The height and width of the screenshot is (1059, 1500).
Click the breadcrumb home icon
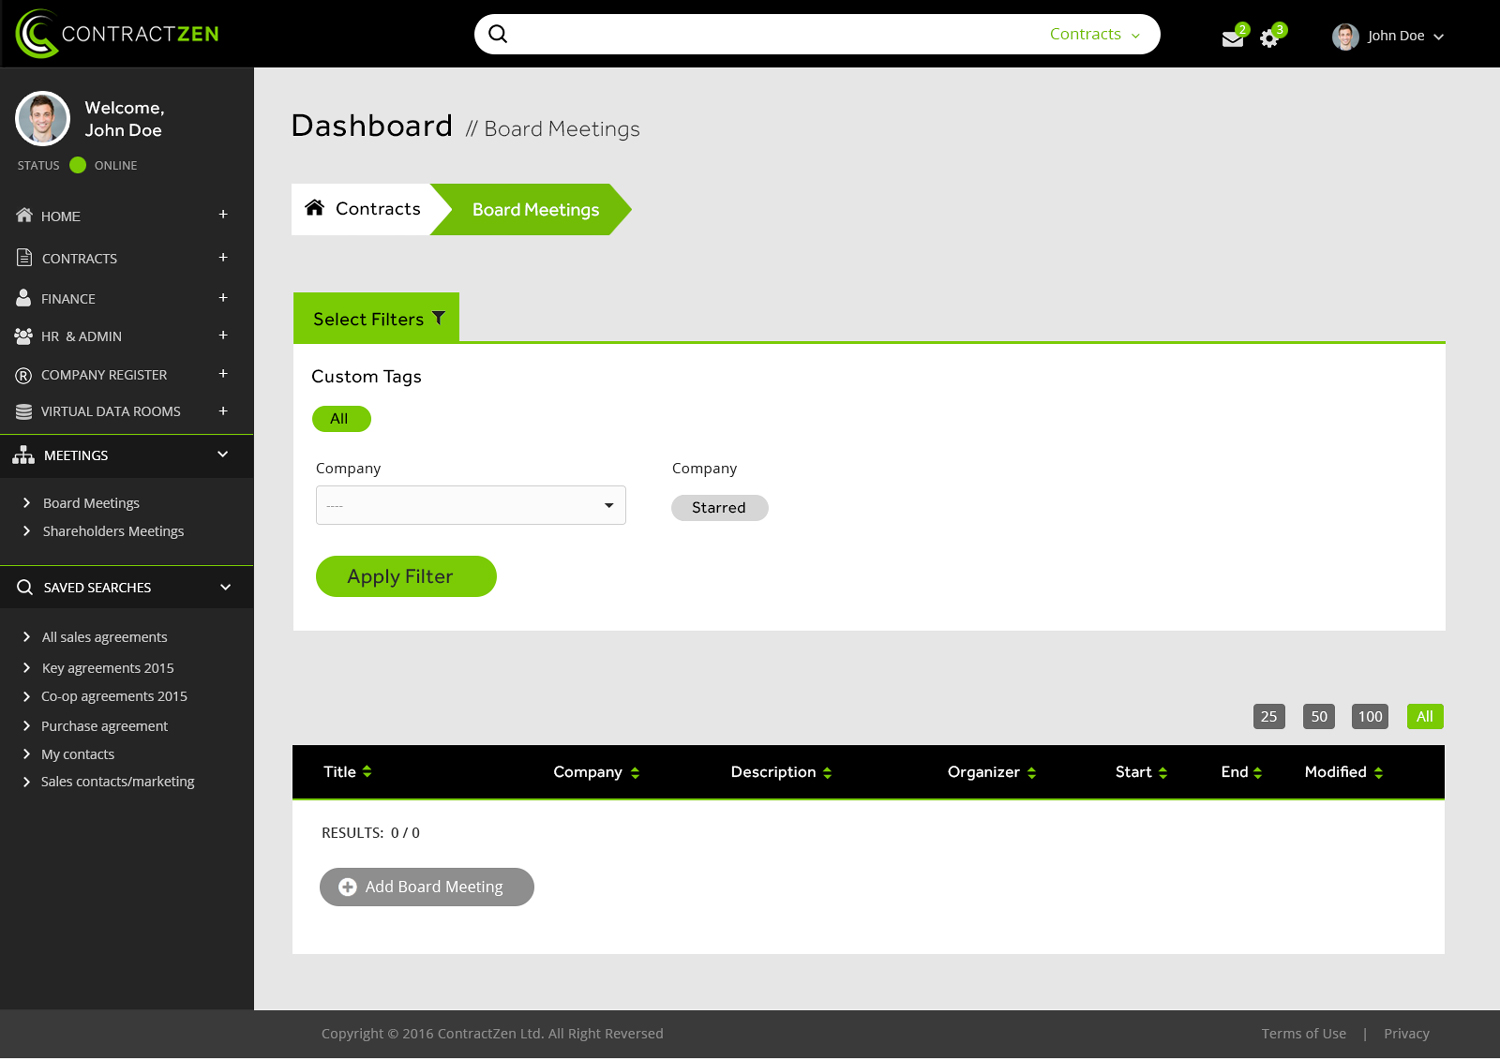pos(314,208)
